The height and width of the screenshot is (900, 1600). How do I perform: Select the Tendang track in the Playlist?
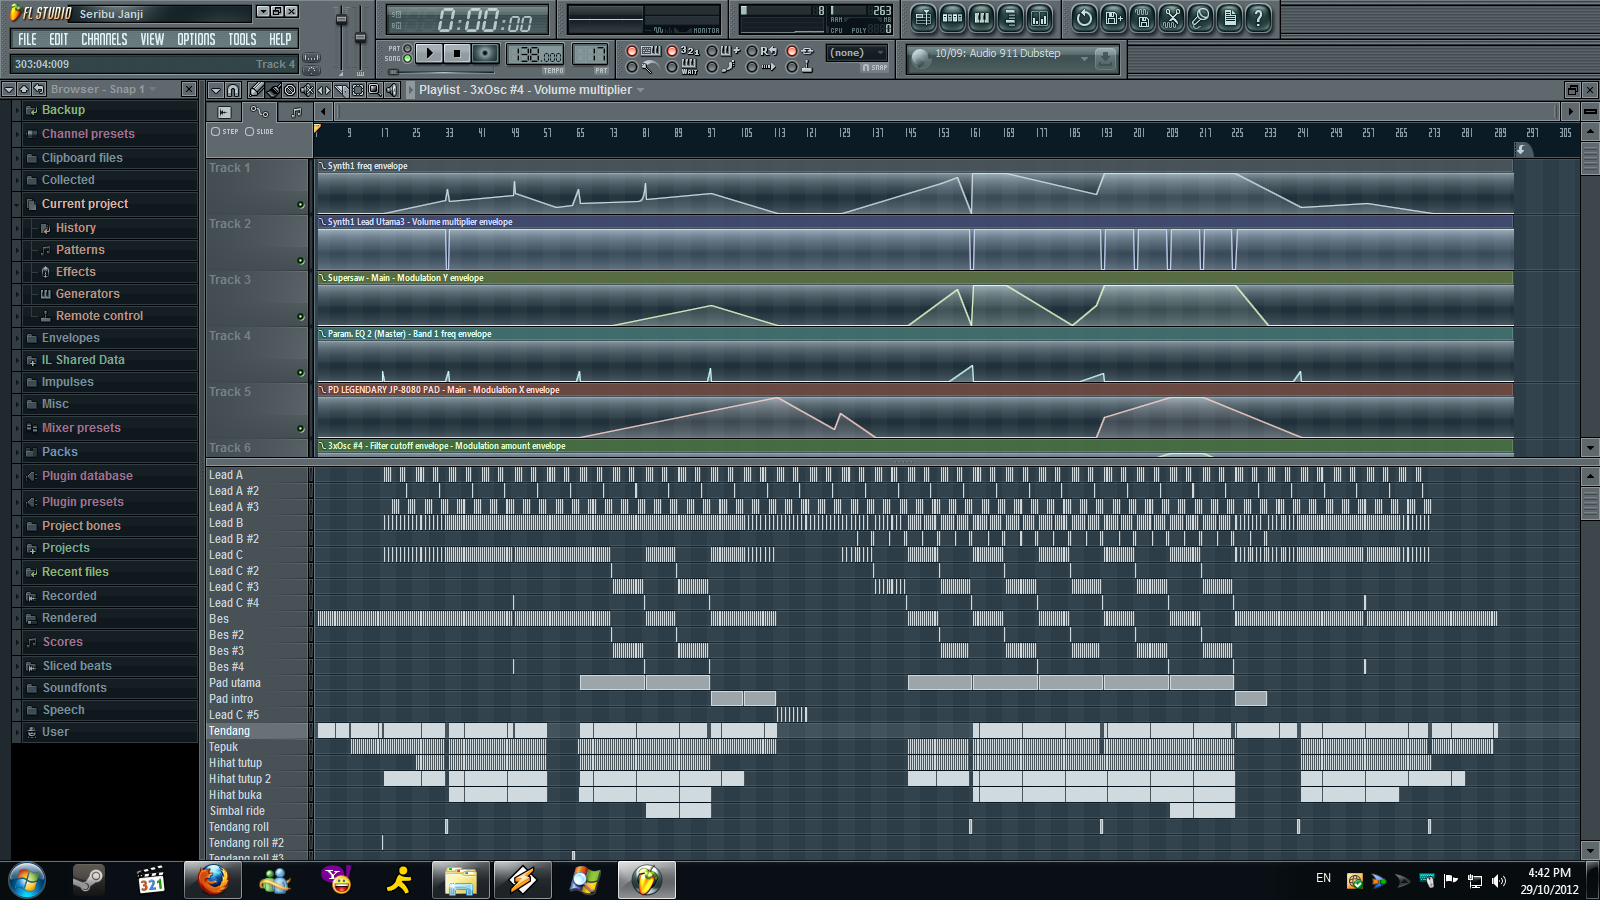pyautogui.click(x=228, y=731)
